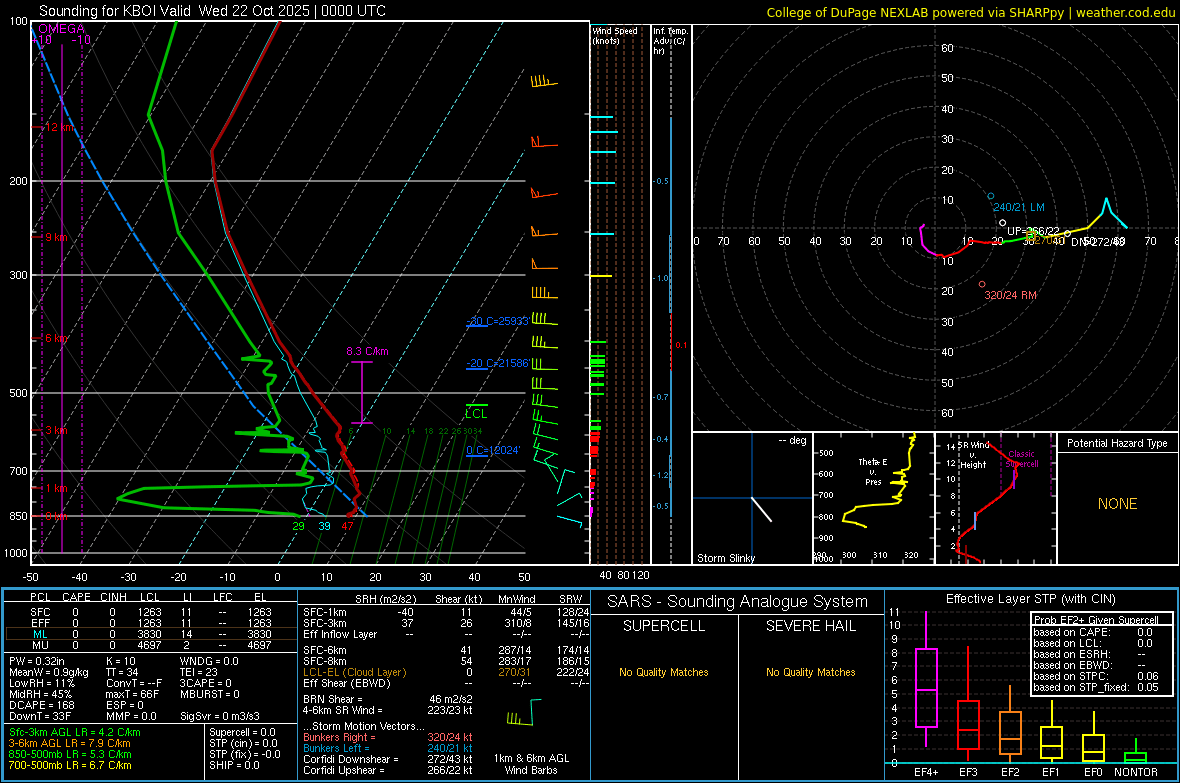Click the 'Corfidi Downshear =' label
Screen dimensions: 1180x783
[351, 759]
